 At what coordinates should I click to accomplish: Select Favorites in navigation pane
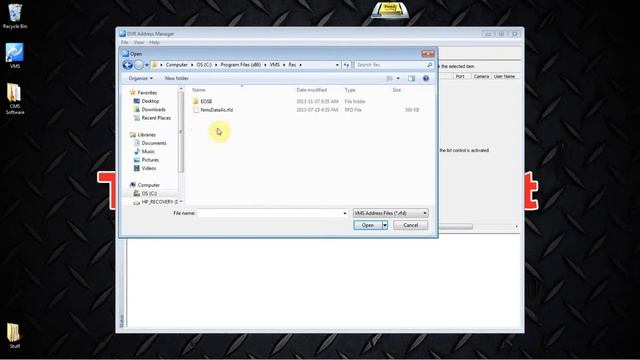tap(143, 93)
